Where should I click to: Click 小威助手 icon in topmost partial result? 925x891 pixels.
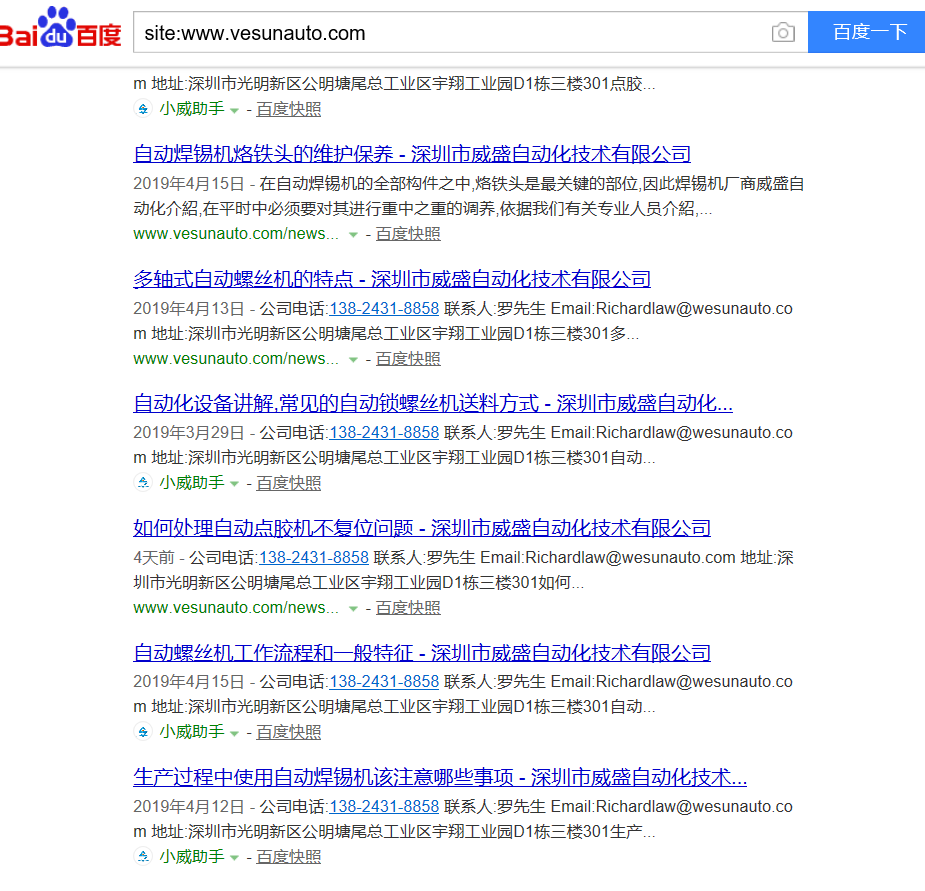(143, 109)
